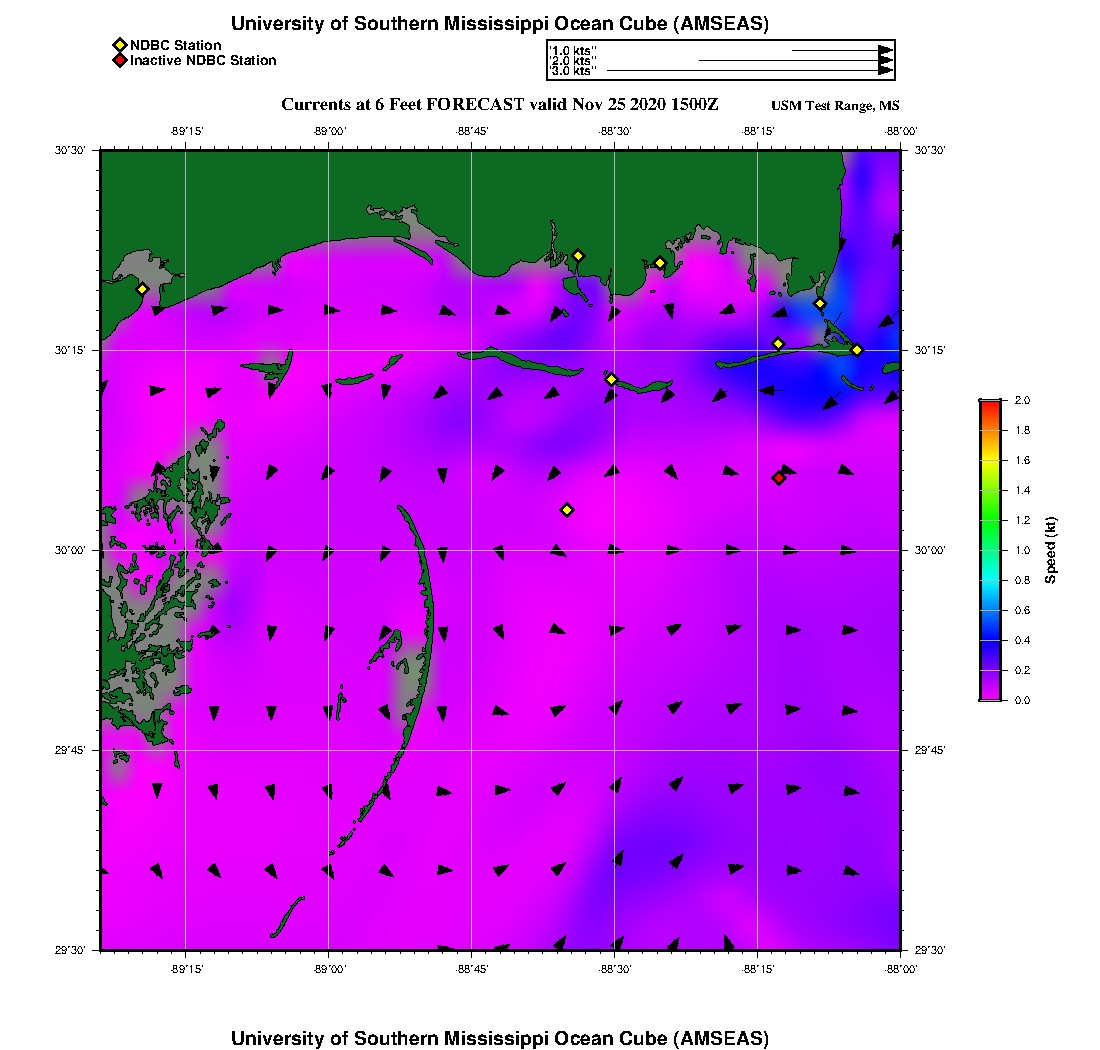The height and width of the screenshot is (1050, 1100).
Task: Click the 3.0 kts reference arrow in legend
Action: [748, 71]
